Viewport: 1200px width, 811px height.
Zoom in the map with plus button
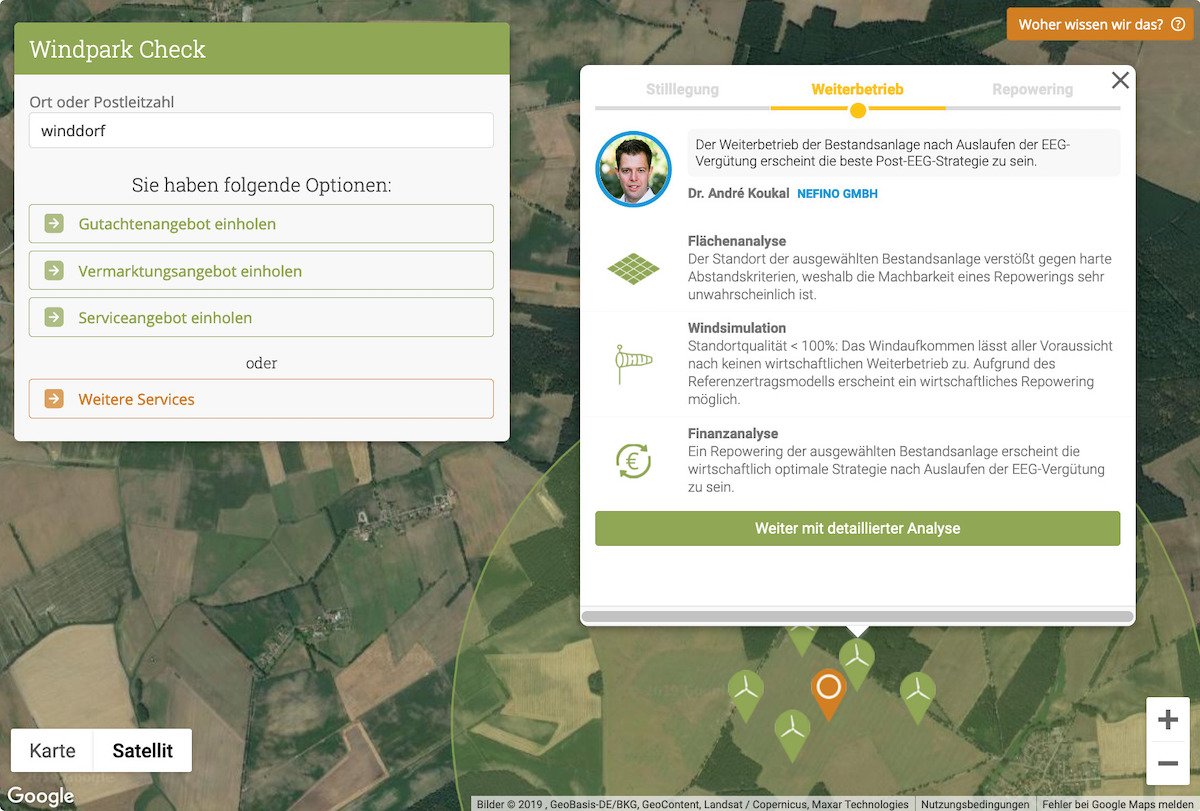1167,720
